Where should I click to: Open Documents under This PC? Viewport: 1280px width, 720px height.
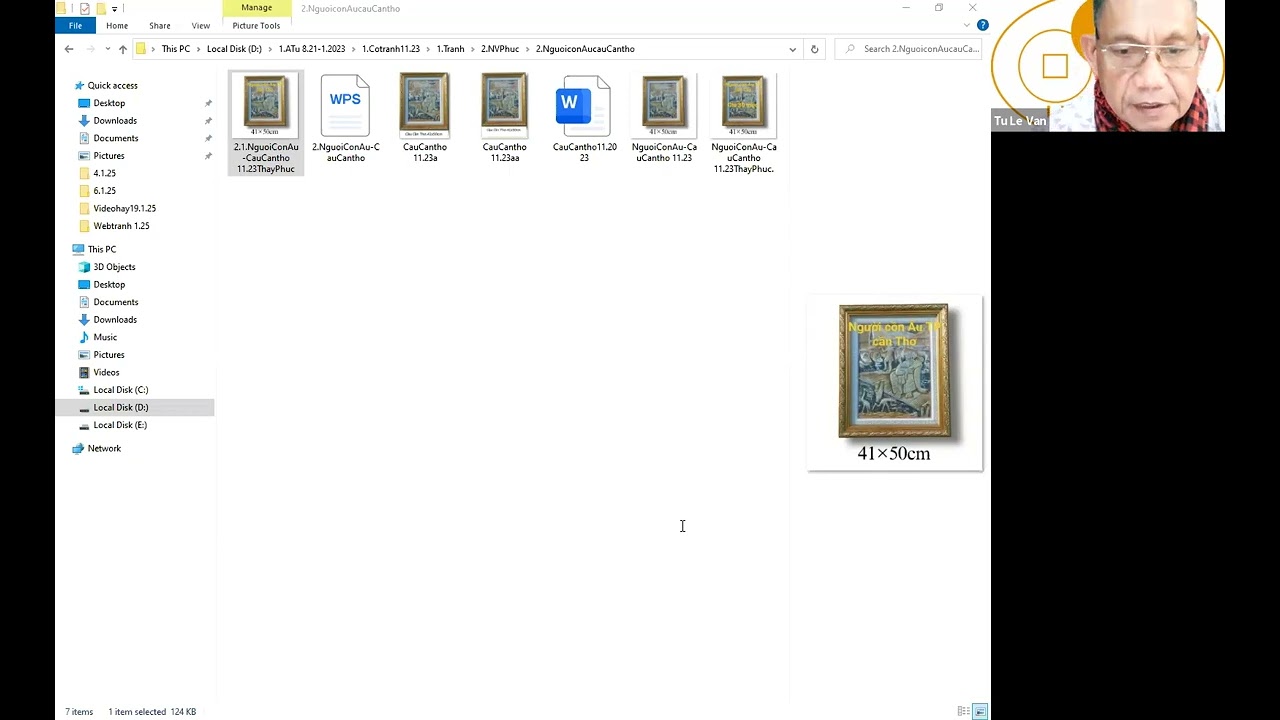pos(116,302)
